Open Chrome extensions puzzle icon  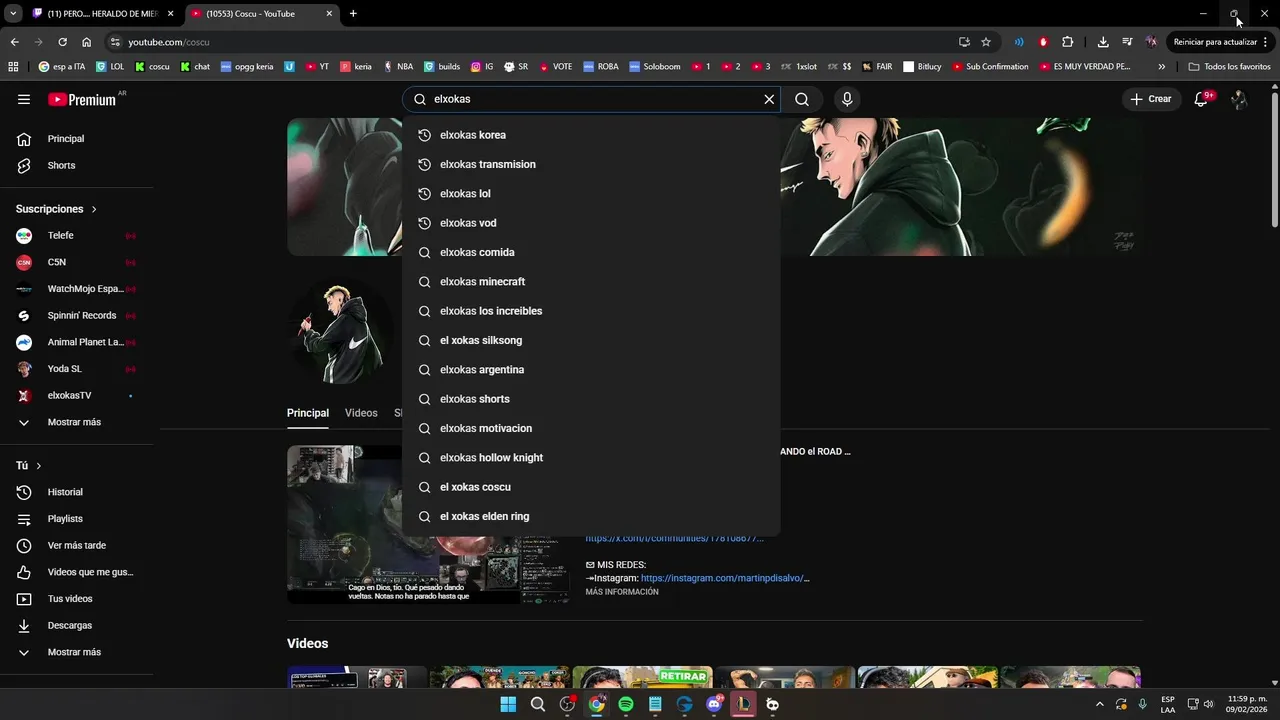coord(1068,42)
